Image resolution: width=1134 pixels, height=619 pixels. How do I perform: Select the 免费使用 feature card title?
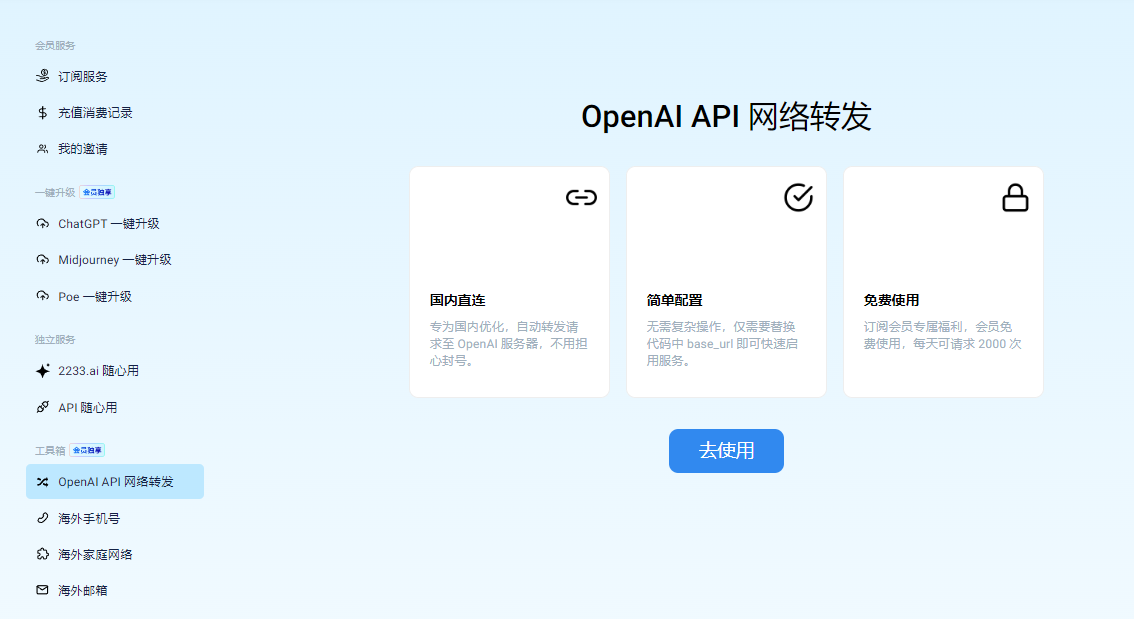[x=891, y=300]
